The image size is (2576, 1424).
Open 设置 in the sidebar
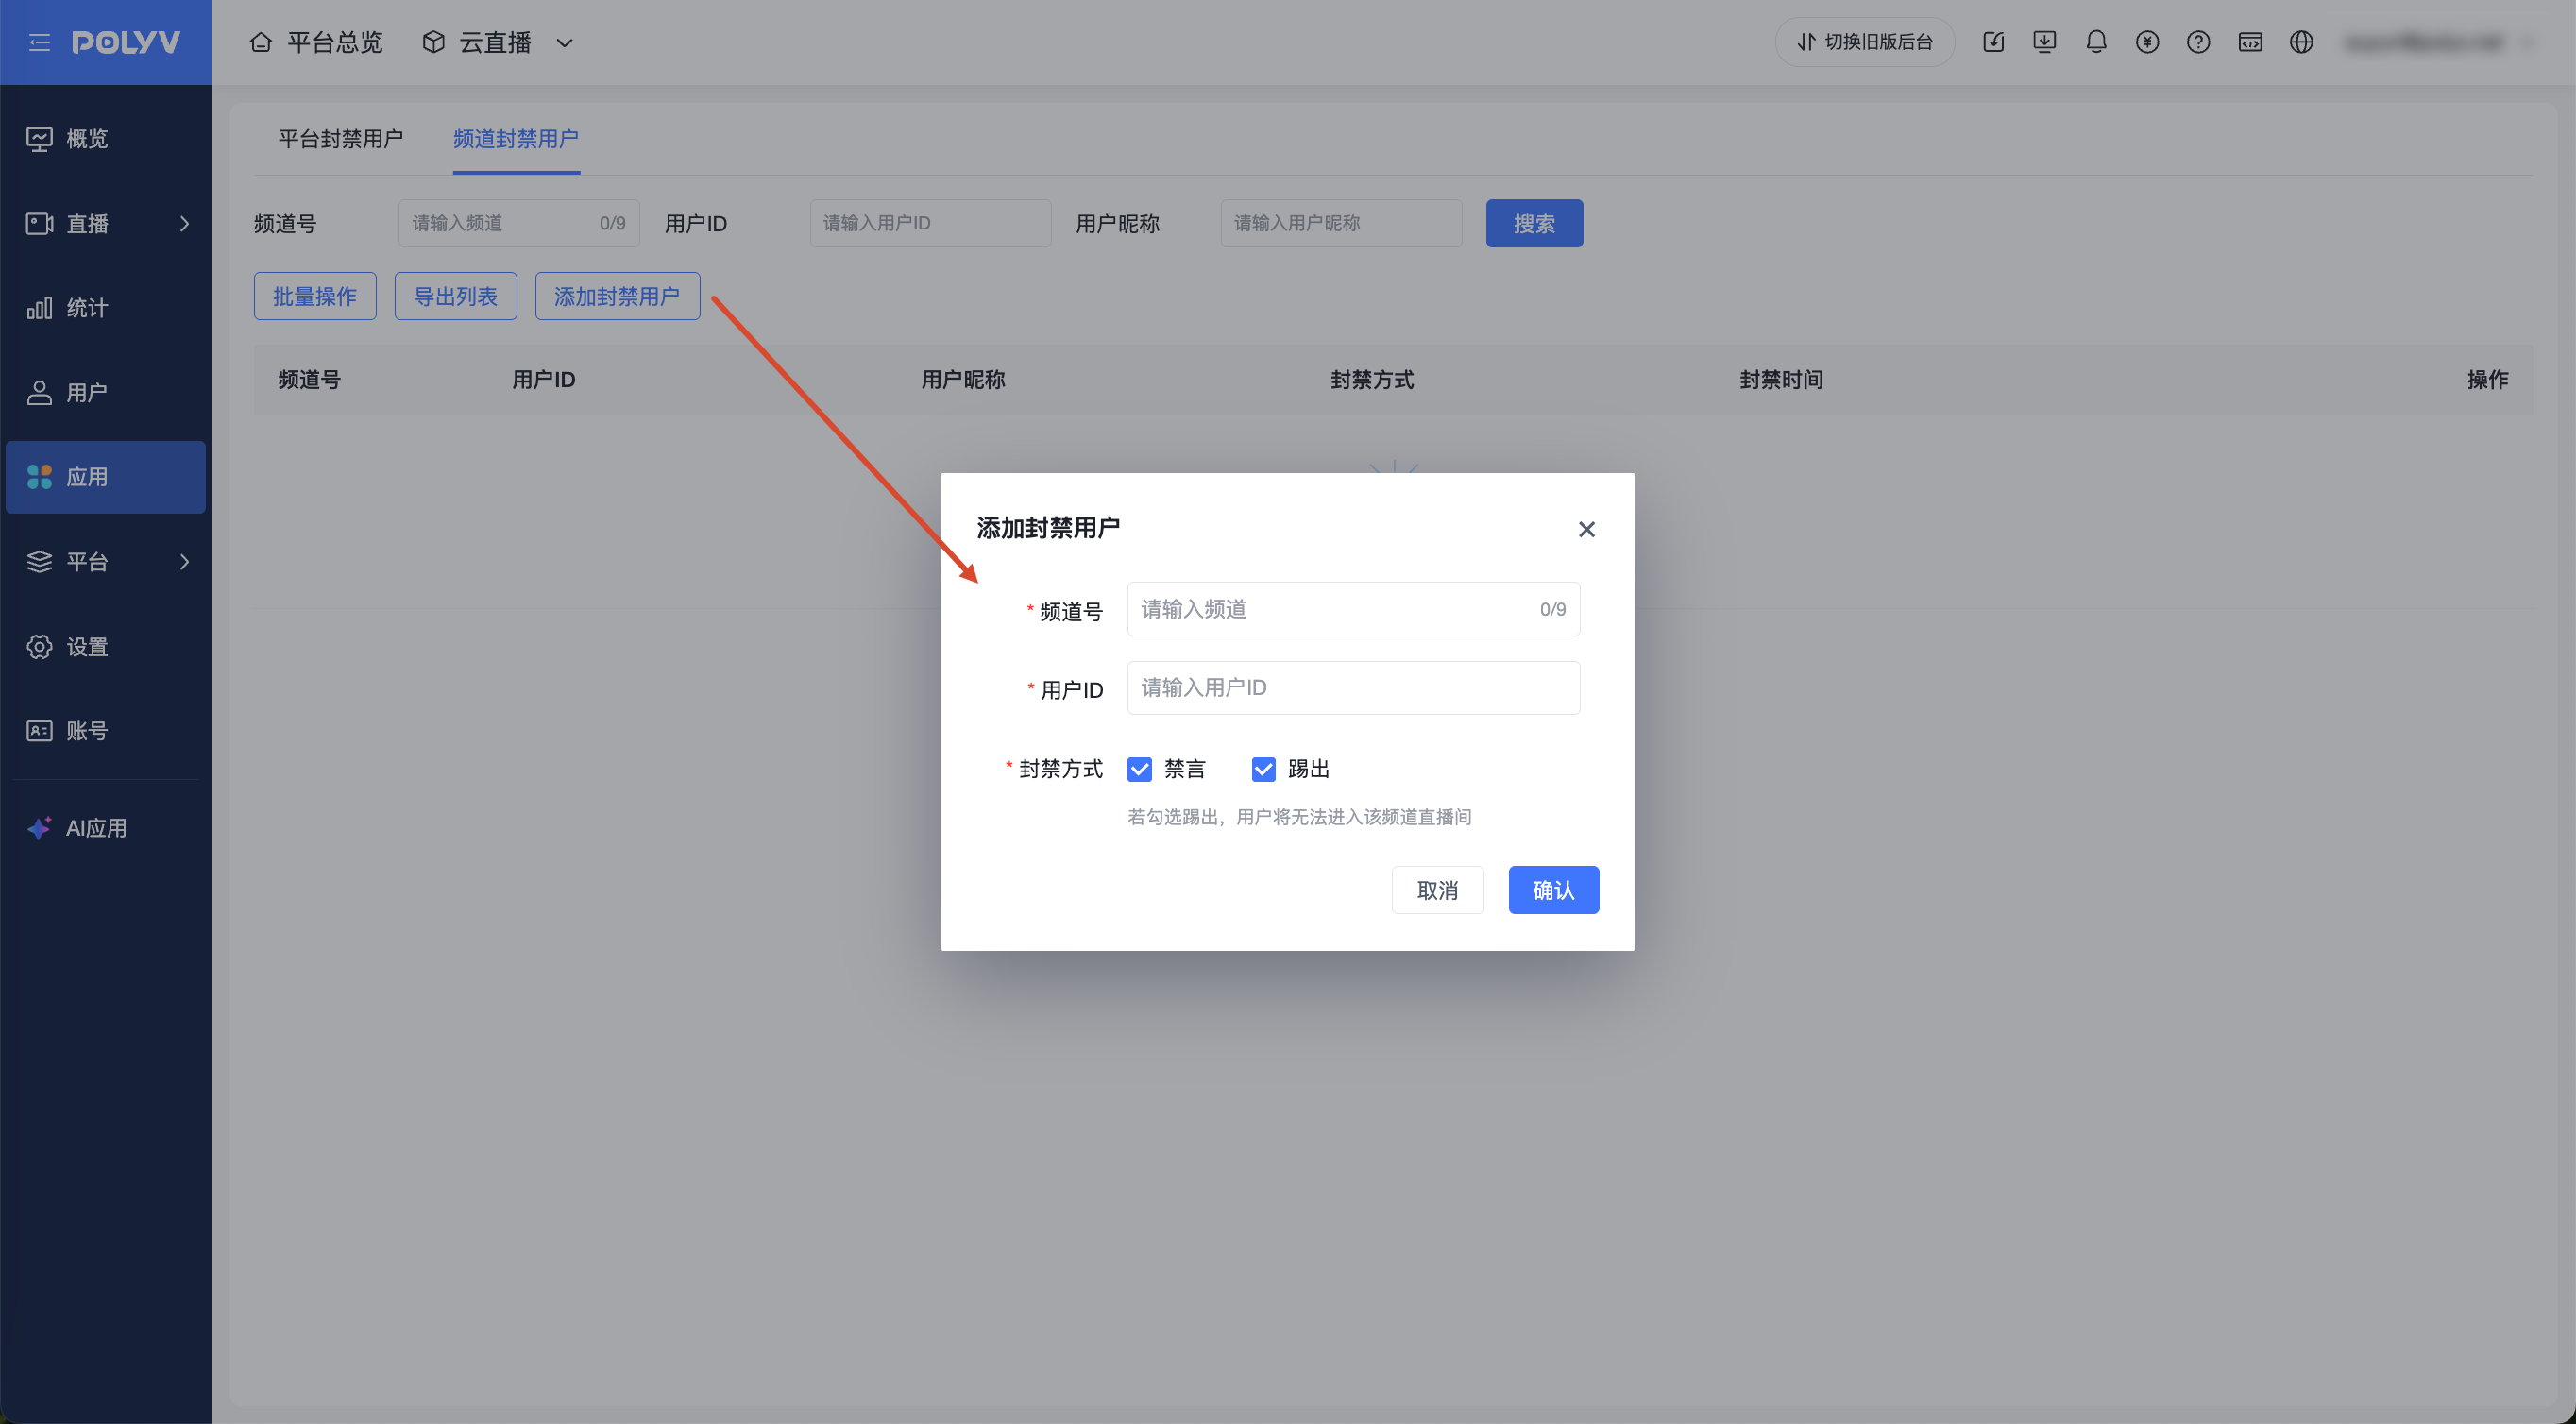click(x=106, y=647)
